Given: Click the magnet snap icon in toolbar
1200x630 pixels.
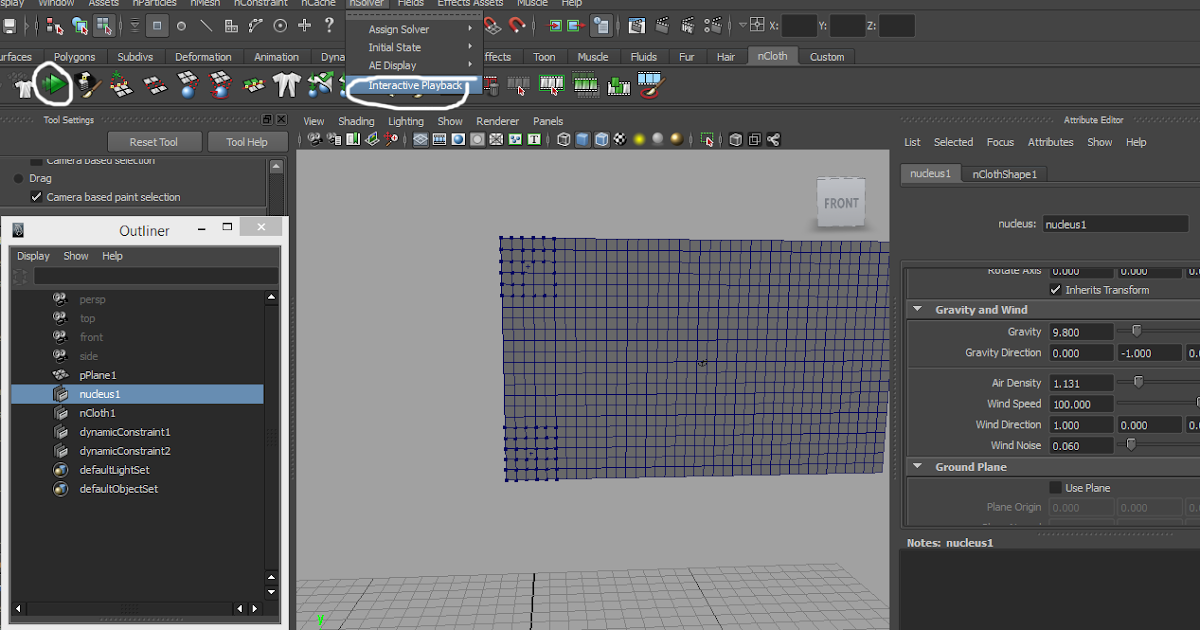Looking at the screenshot, I should pos(519,26).
